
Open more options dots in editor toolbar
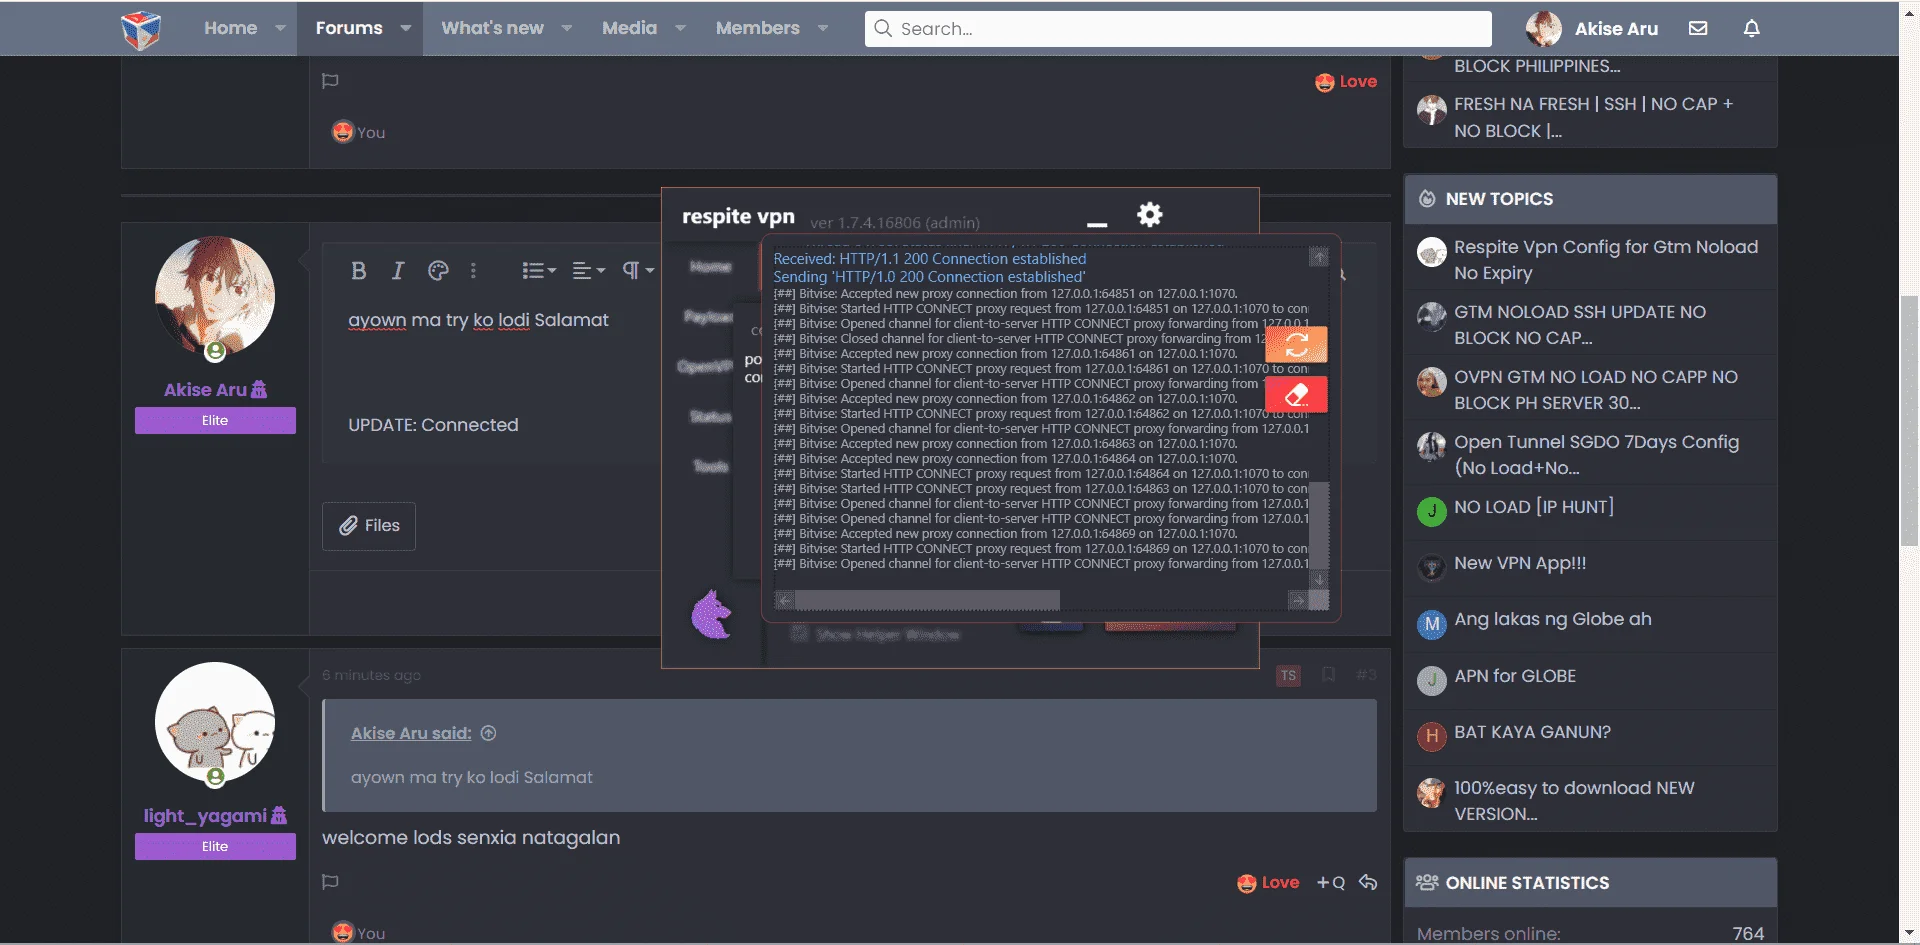473,270
